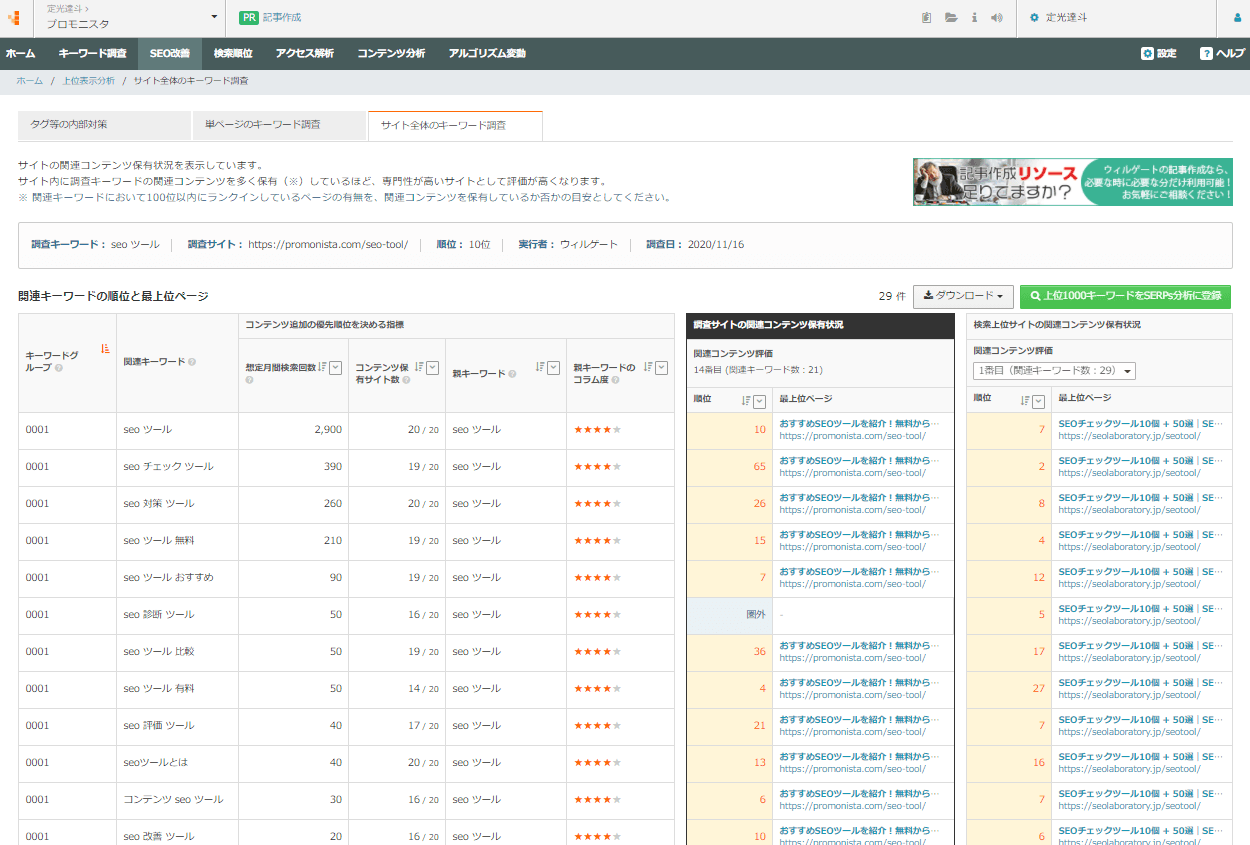
Task: Open the user profile icon
Action: (1237, 18)
